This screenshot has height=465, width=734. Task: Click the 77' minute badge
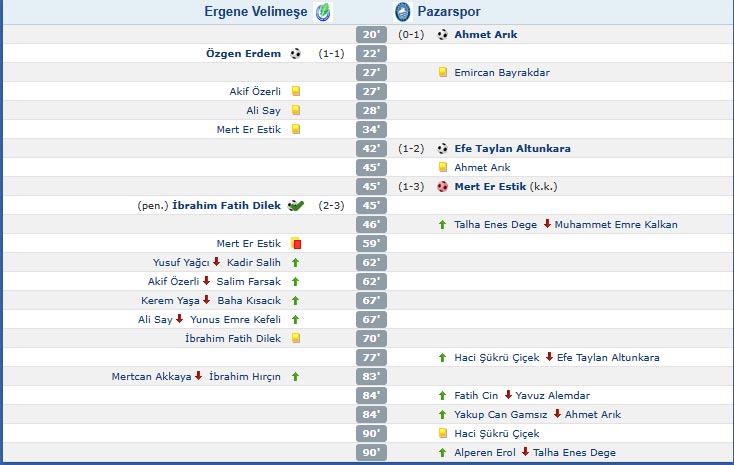[370, 358]
